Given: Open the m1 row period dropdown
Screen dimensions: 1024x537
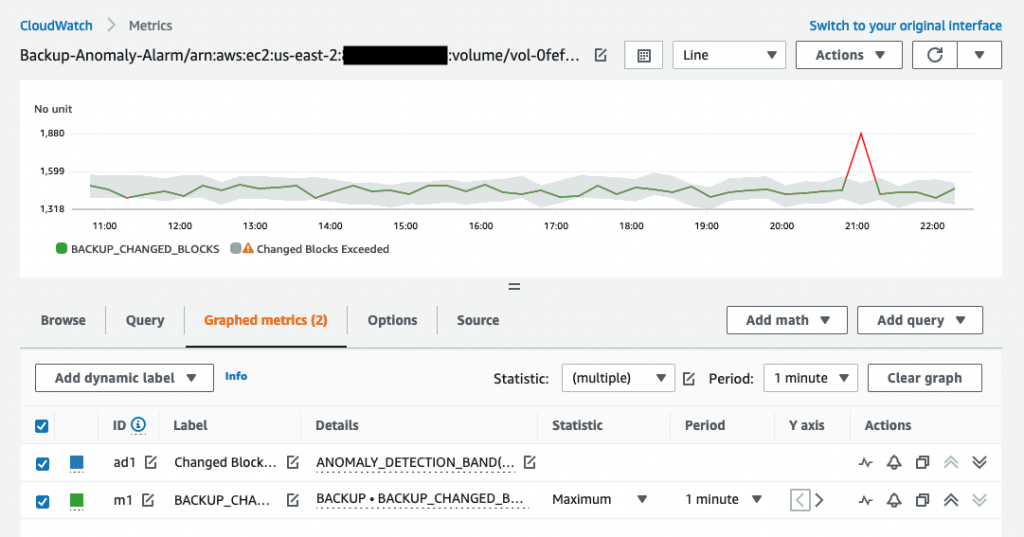Looking at the screenshot, I should [724, 499].
